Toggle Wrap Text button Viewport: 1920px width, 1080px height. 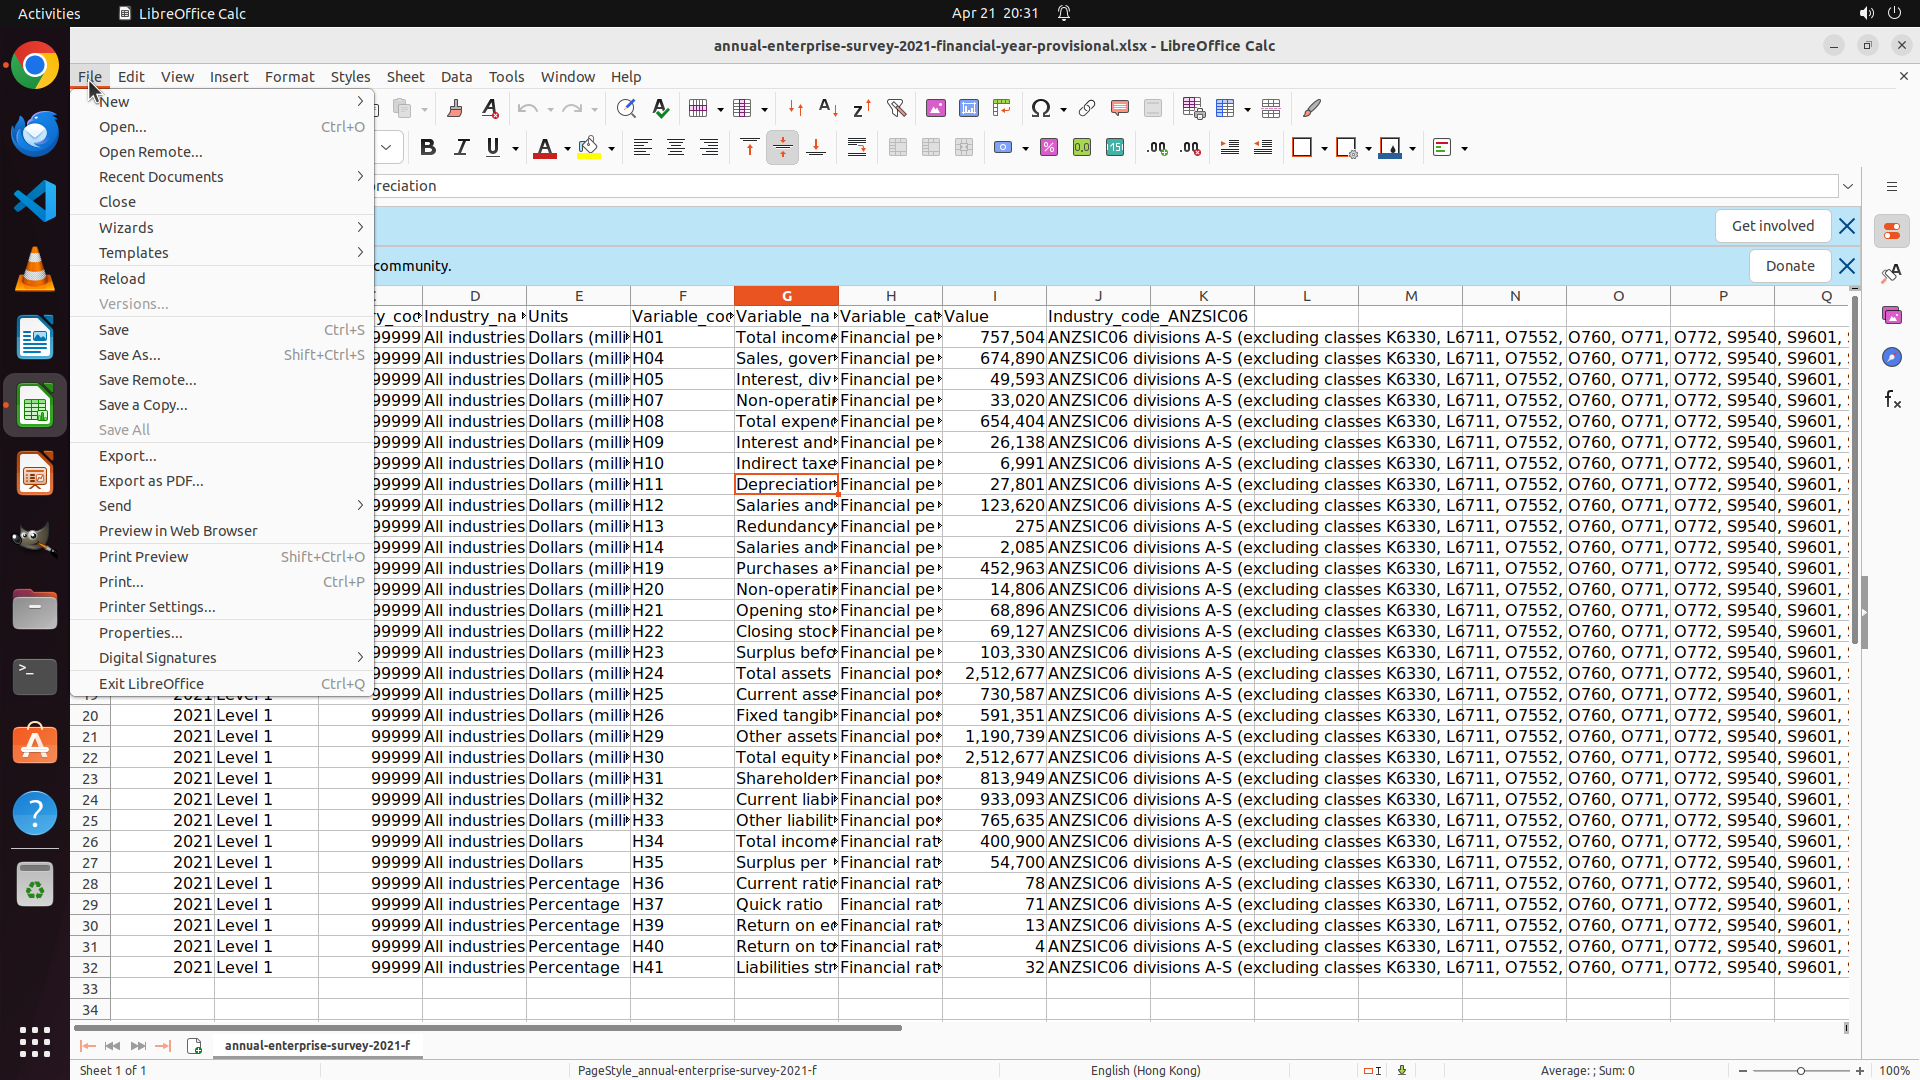pos(857,148)
